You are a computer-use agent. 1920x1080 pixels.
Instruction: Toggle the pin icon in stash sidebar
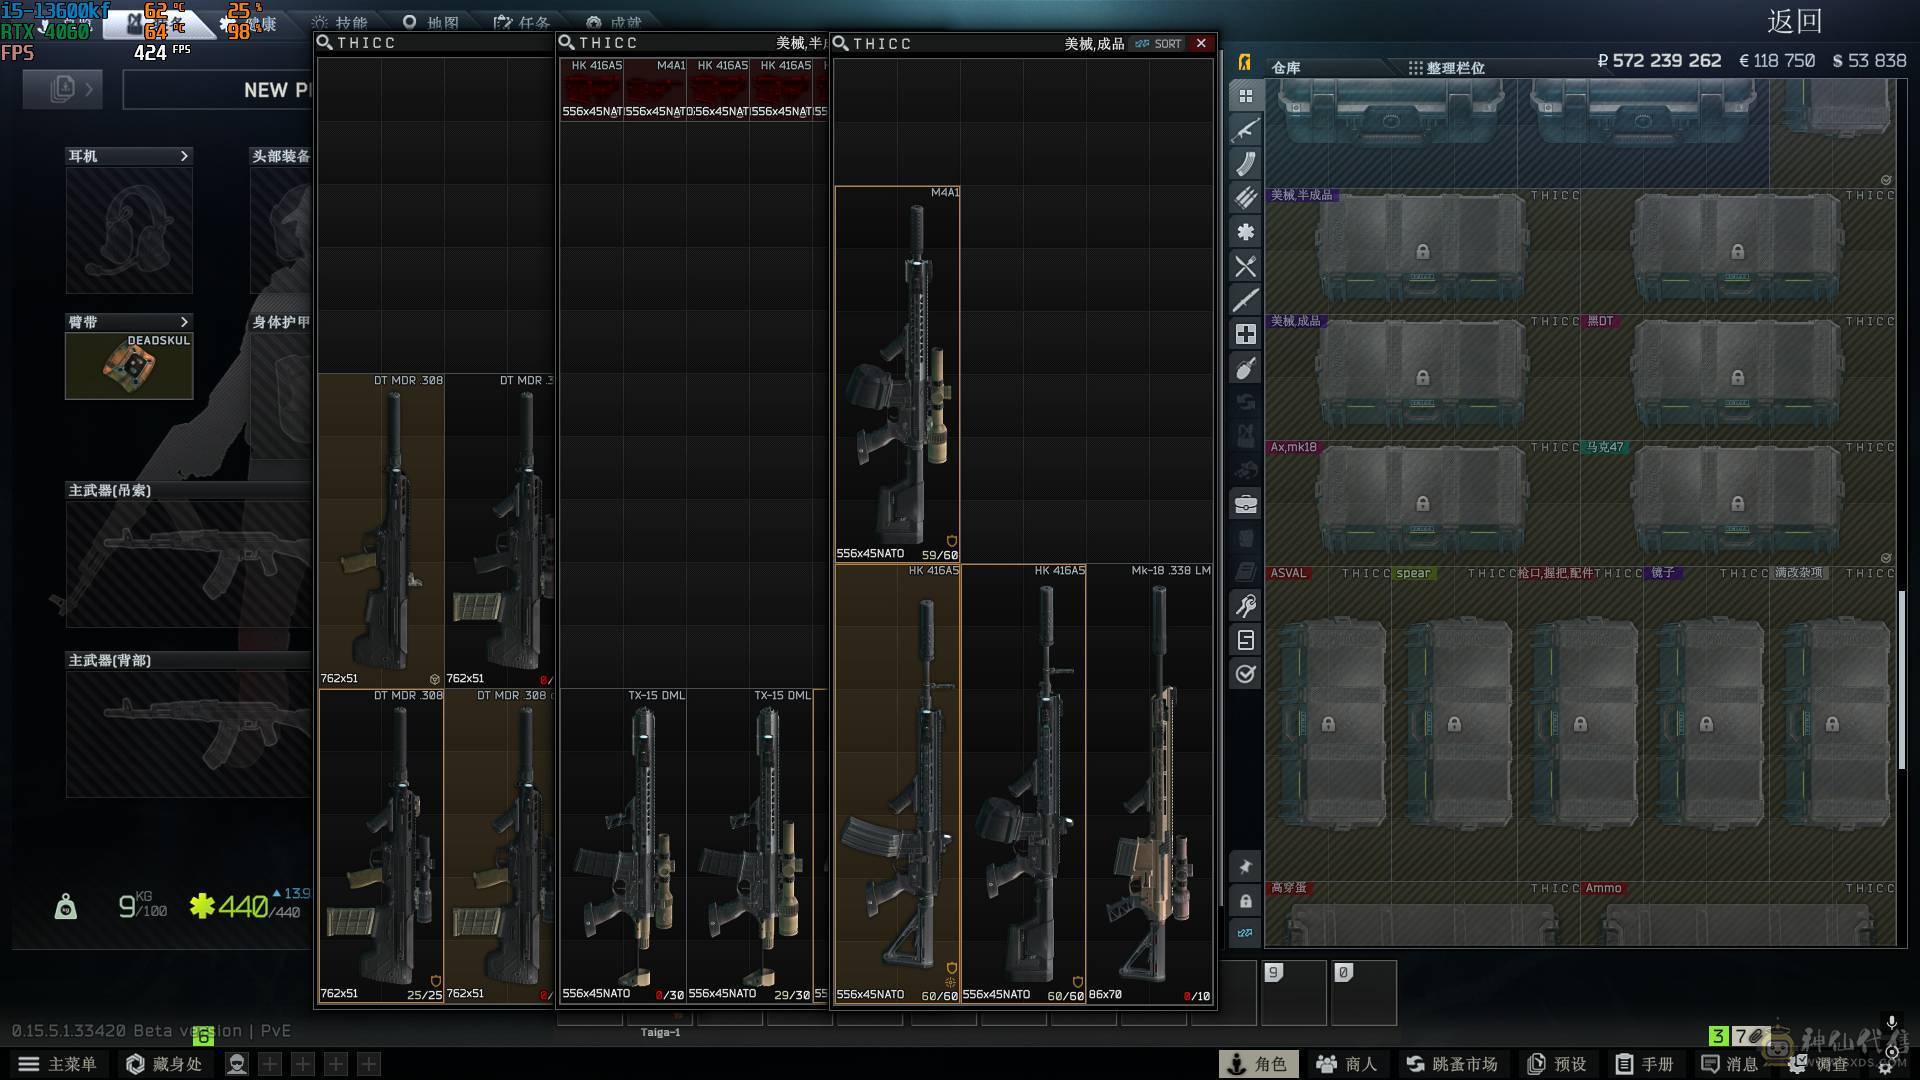click(x=1245, y=867)
